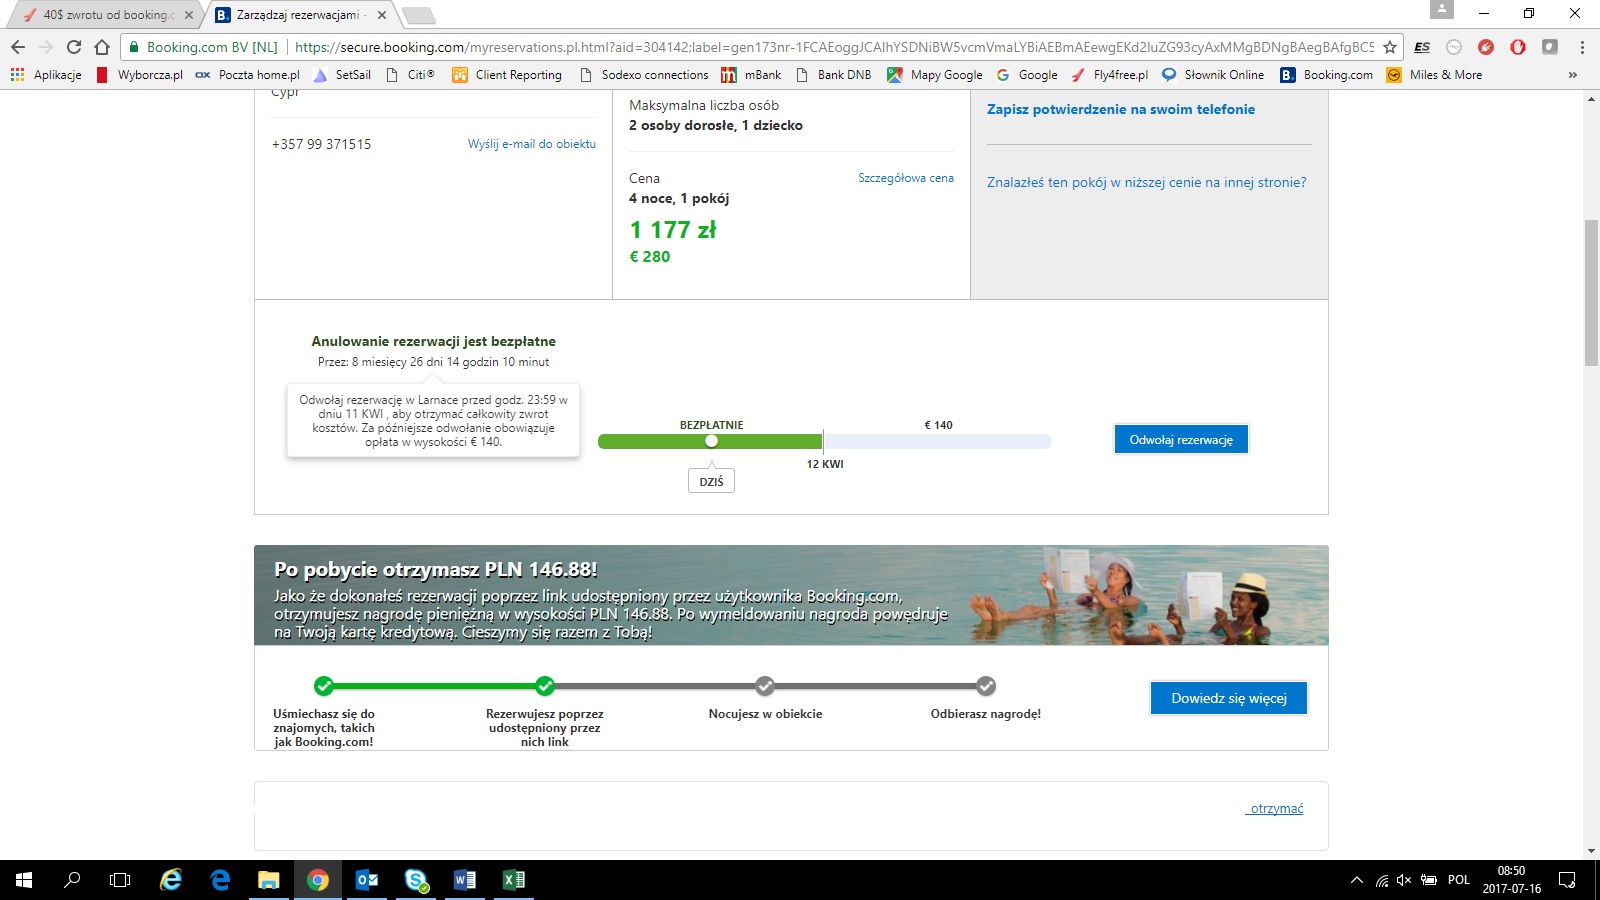Open Excel from the taskbar
This screenshot has width=1600, height=900.
coord(513,880)
